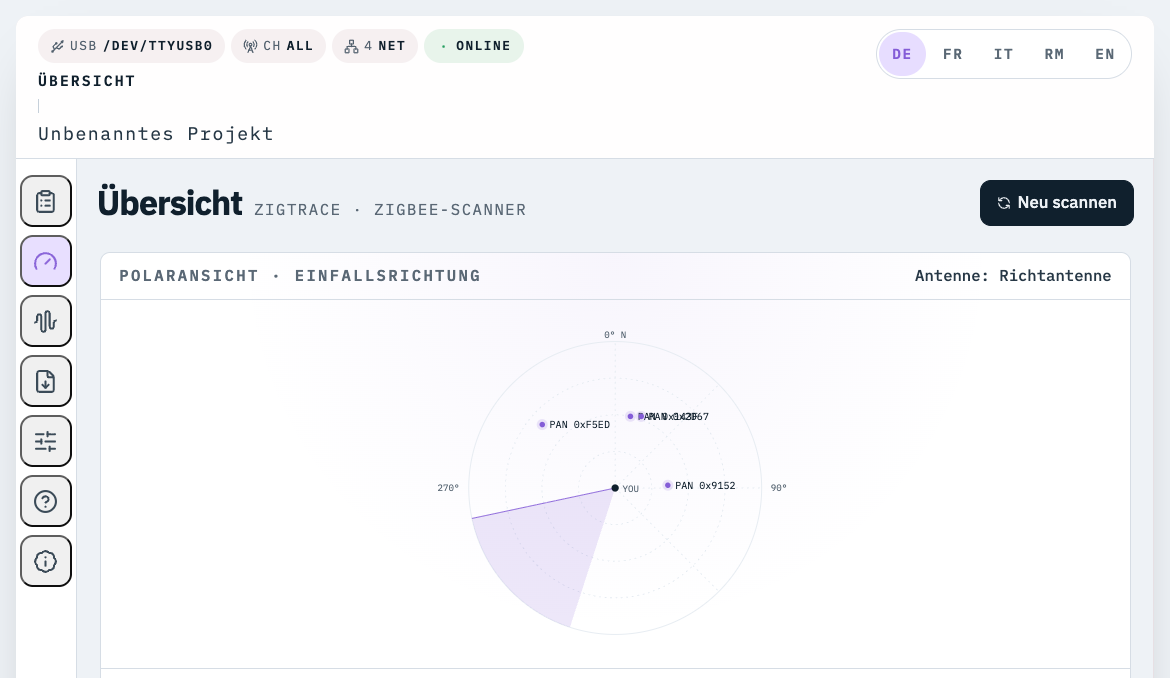
Task: Click the Unbenanntes Projekt title
Action: [x=156, y=134]
